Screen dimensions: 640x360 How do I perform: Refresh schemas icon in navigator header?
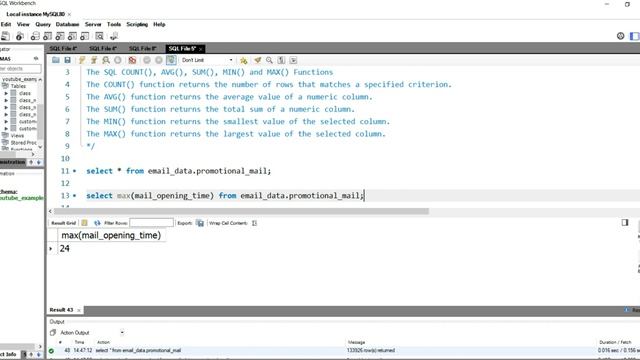[36, 58]
